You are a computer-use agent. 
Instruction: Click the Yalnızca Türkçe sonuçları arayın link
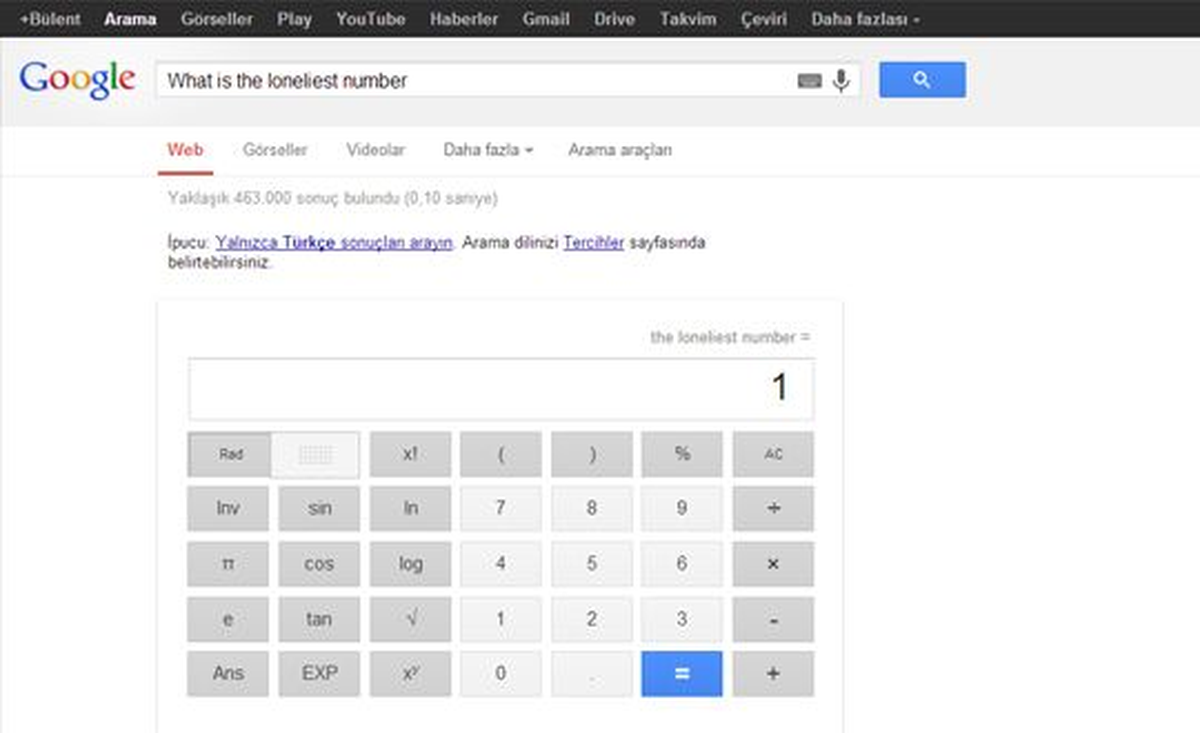tap(334, 243)
